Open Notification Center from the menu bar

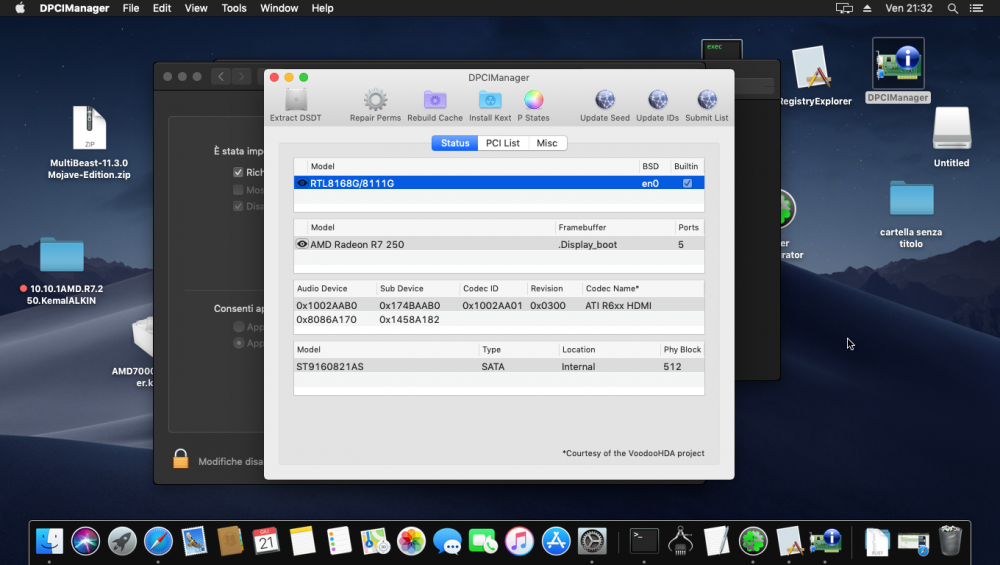(x=976, y=8)
